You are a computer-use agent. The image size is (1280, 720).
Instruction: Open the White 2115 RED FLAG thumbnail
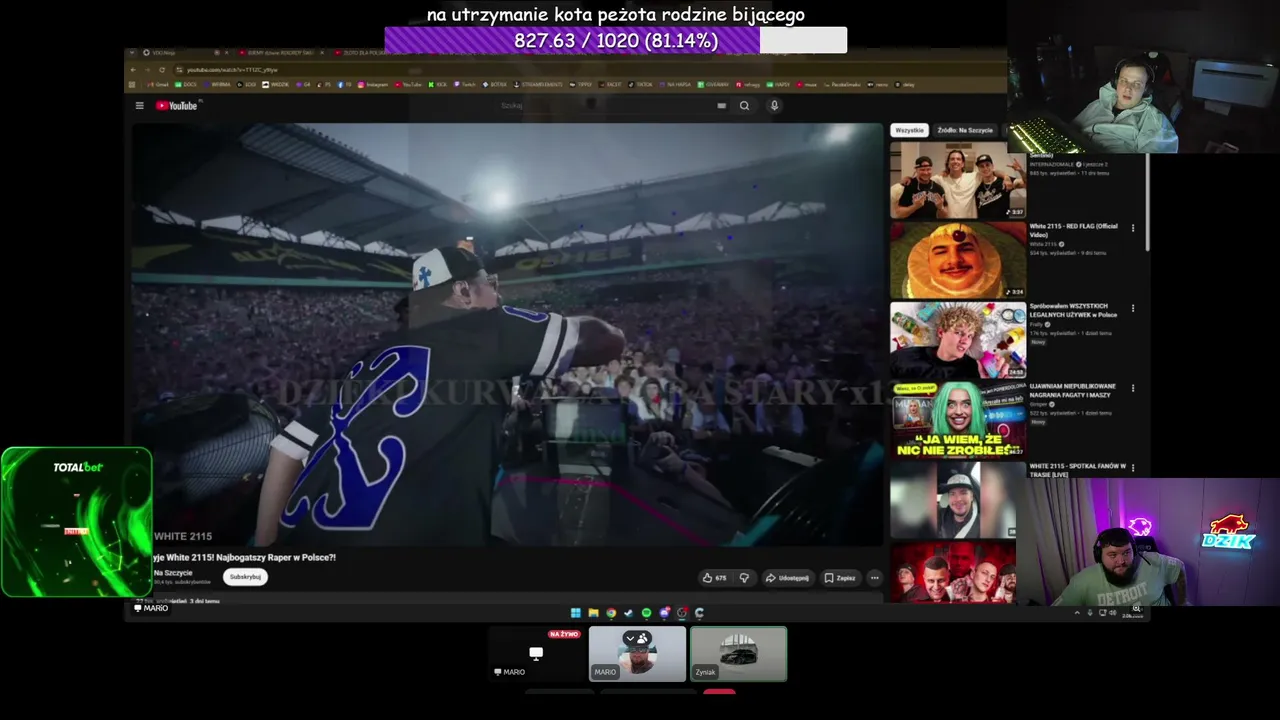(x=958, y=260)
